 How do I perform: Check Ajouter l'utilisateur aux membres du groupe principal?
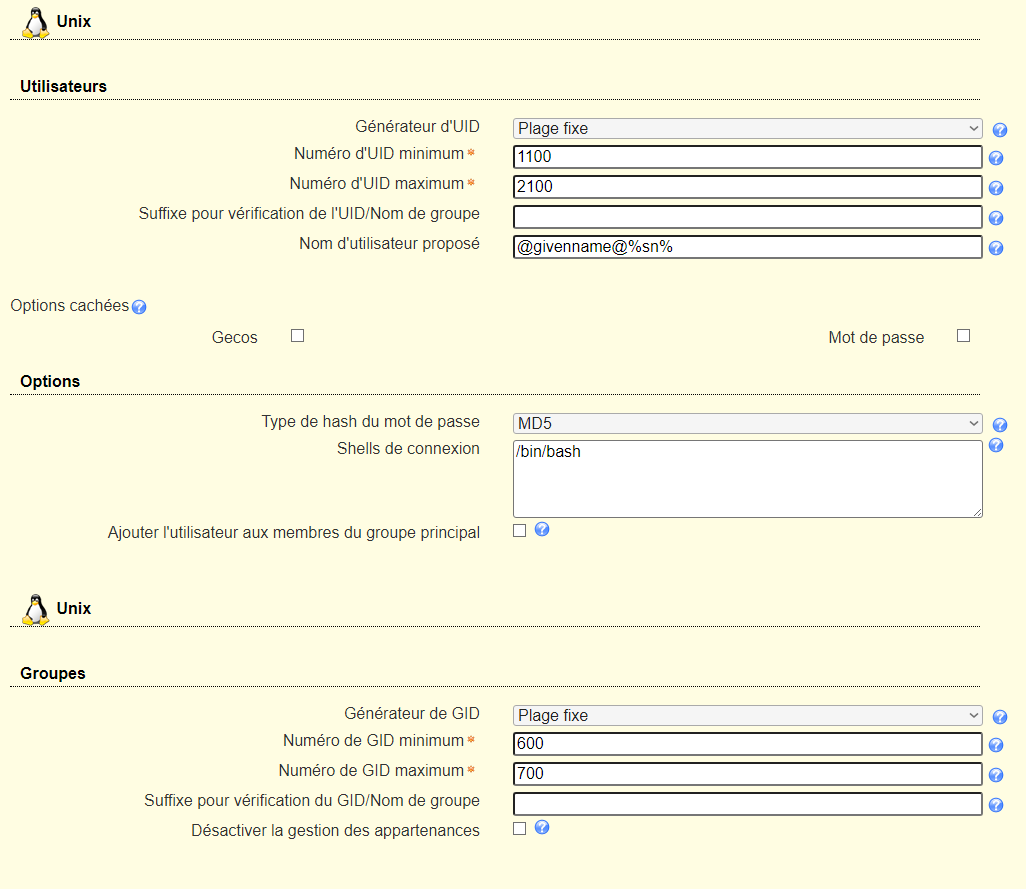[519, 531]
